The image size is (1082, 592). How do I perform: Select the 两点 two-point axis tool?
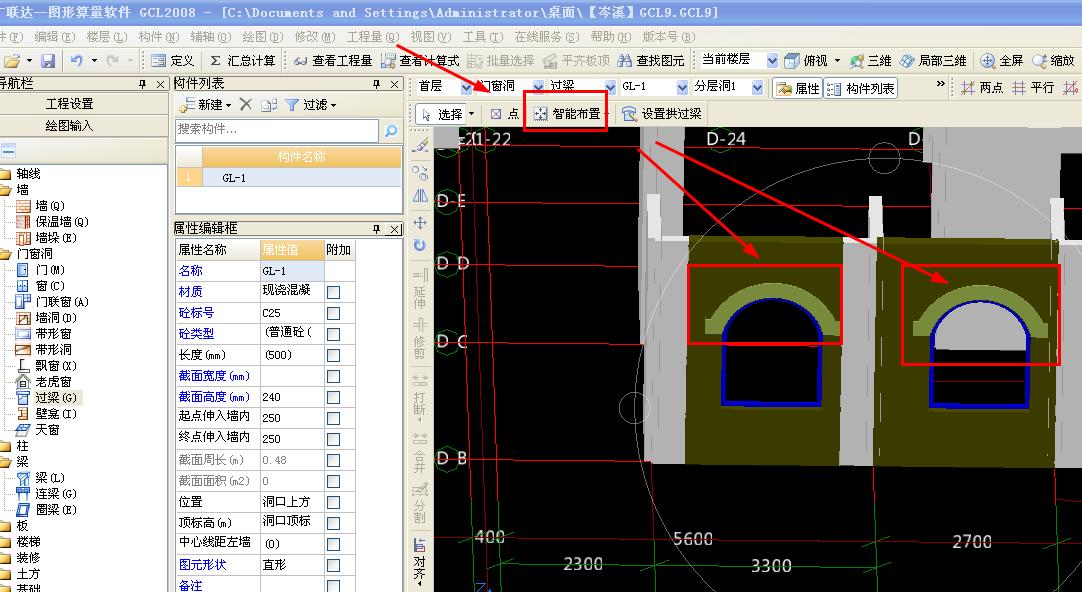pyautogui.click(x=982, y=88)
